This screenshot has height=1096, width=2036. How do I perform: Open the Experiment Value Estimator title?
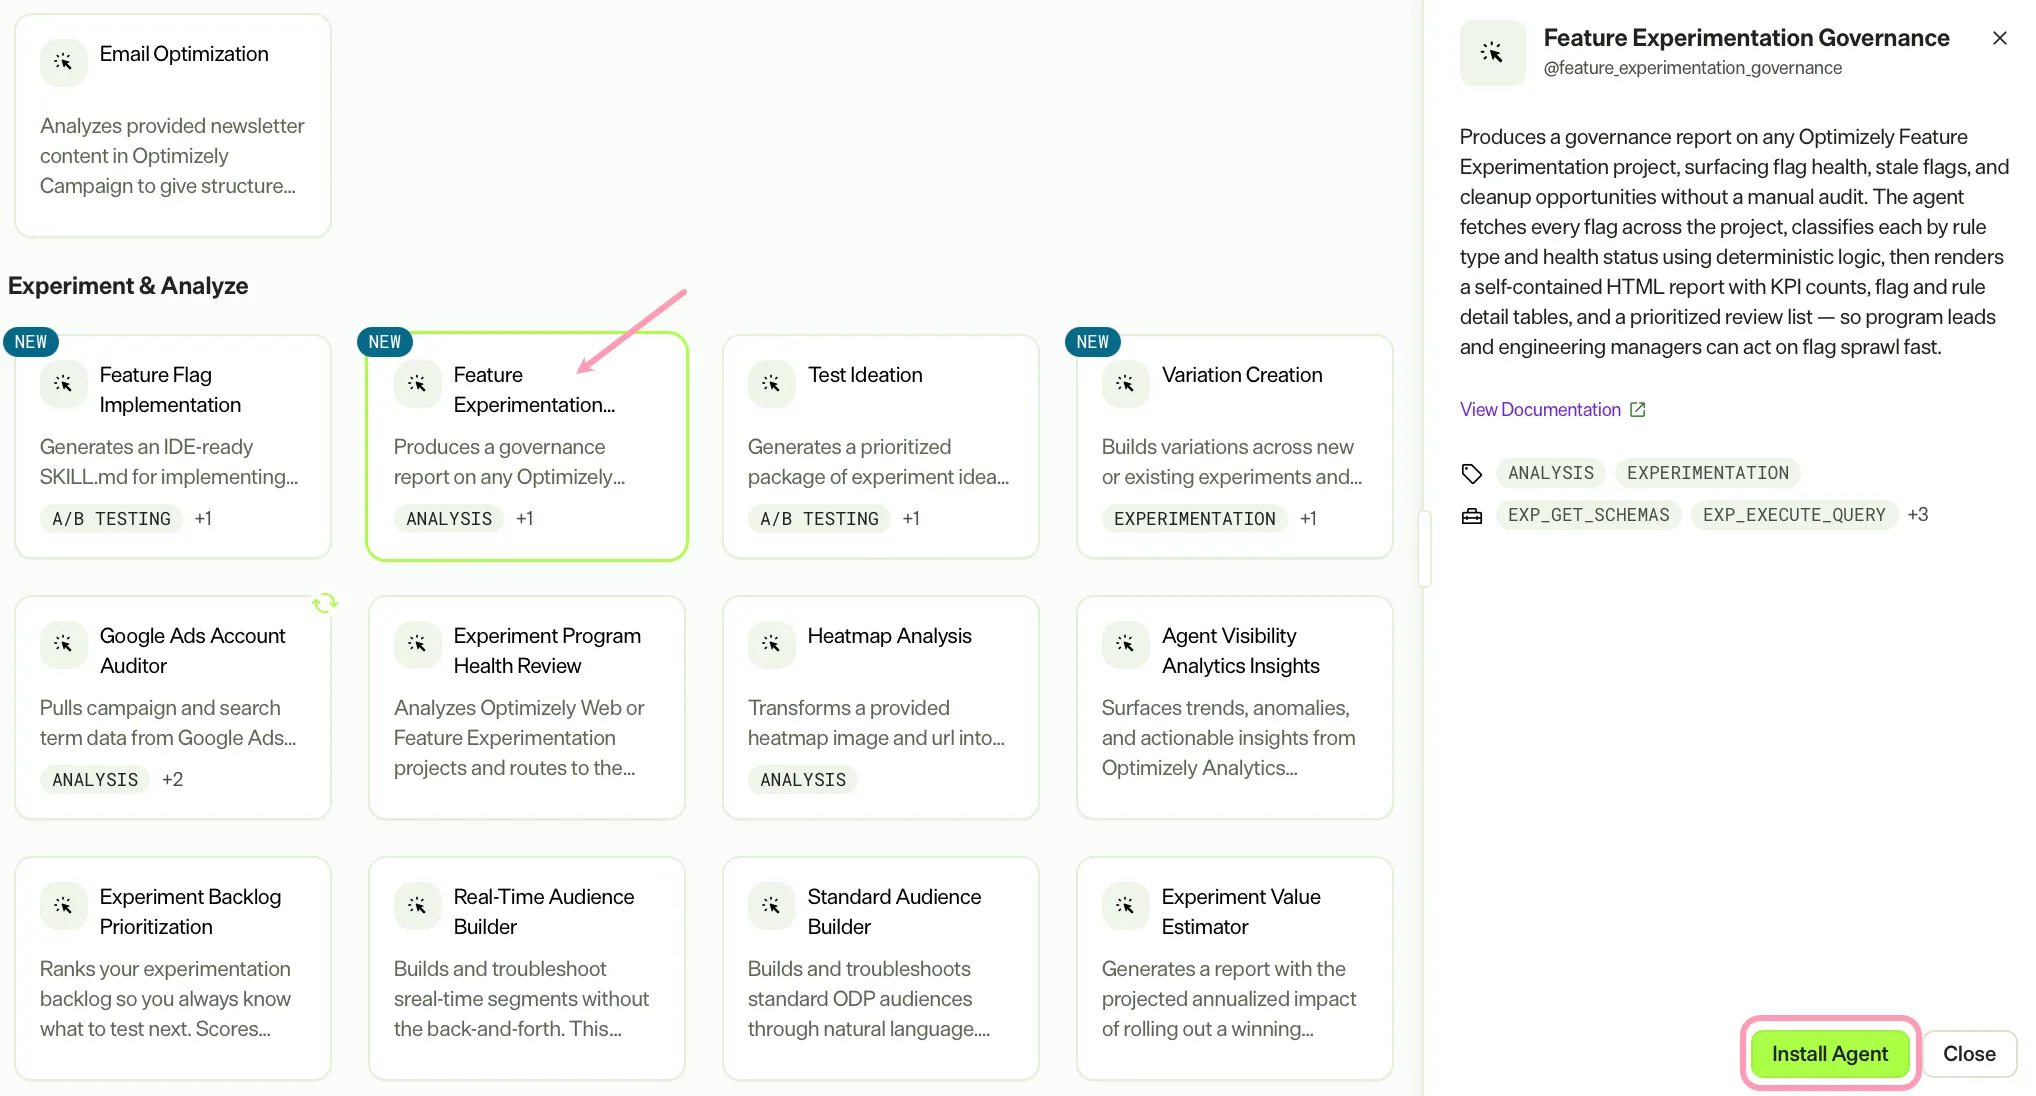tap(1241, 912)
